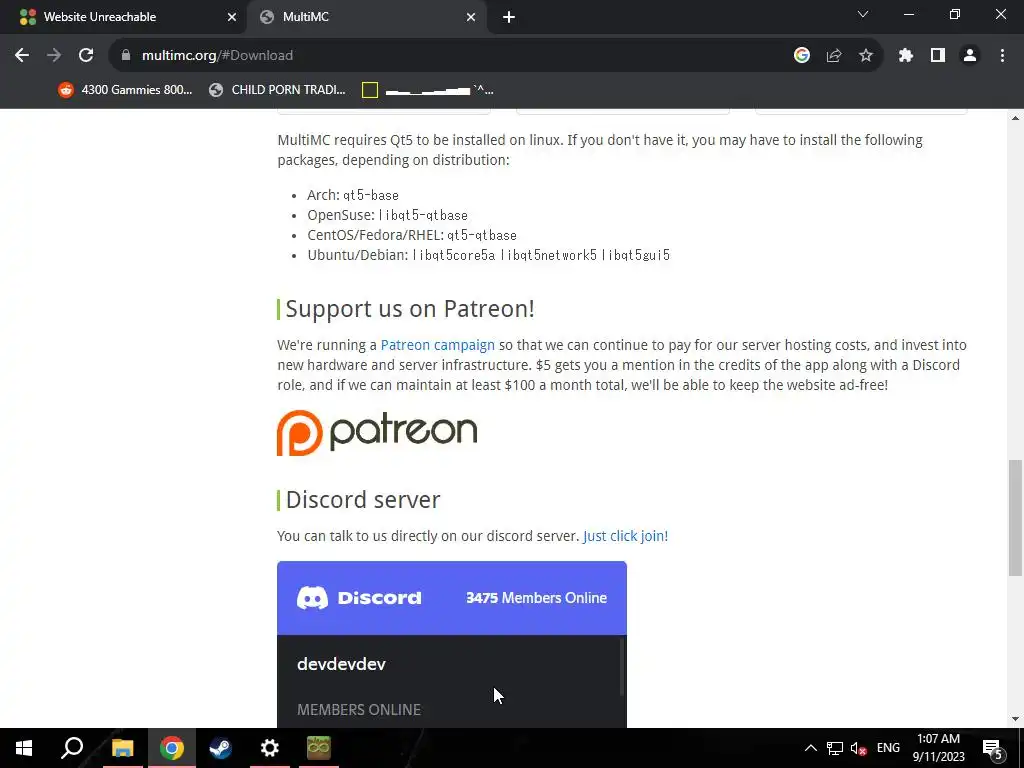
Task: Switch to the Website Unreachable tab
Action: [123, 18]
